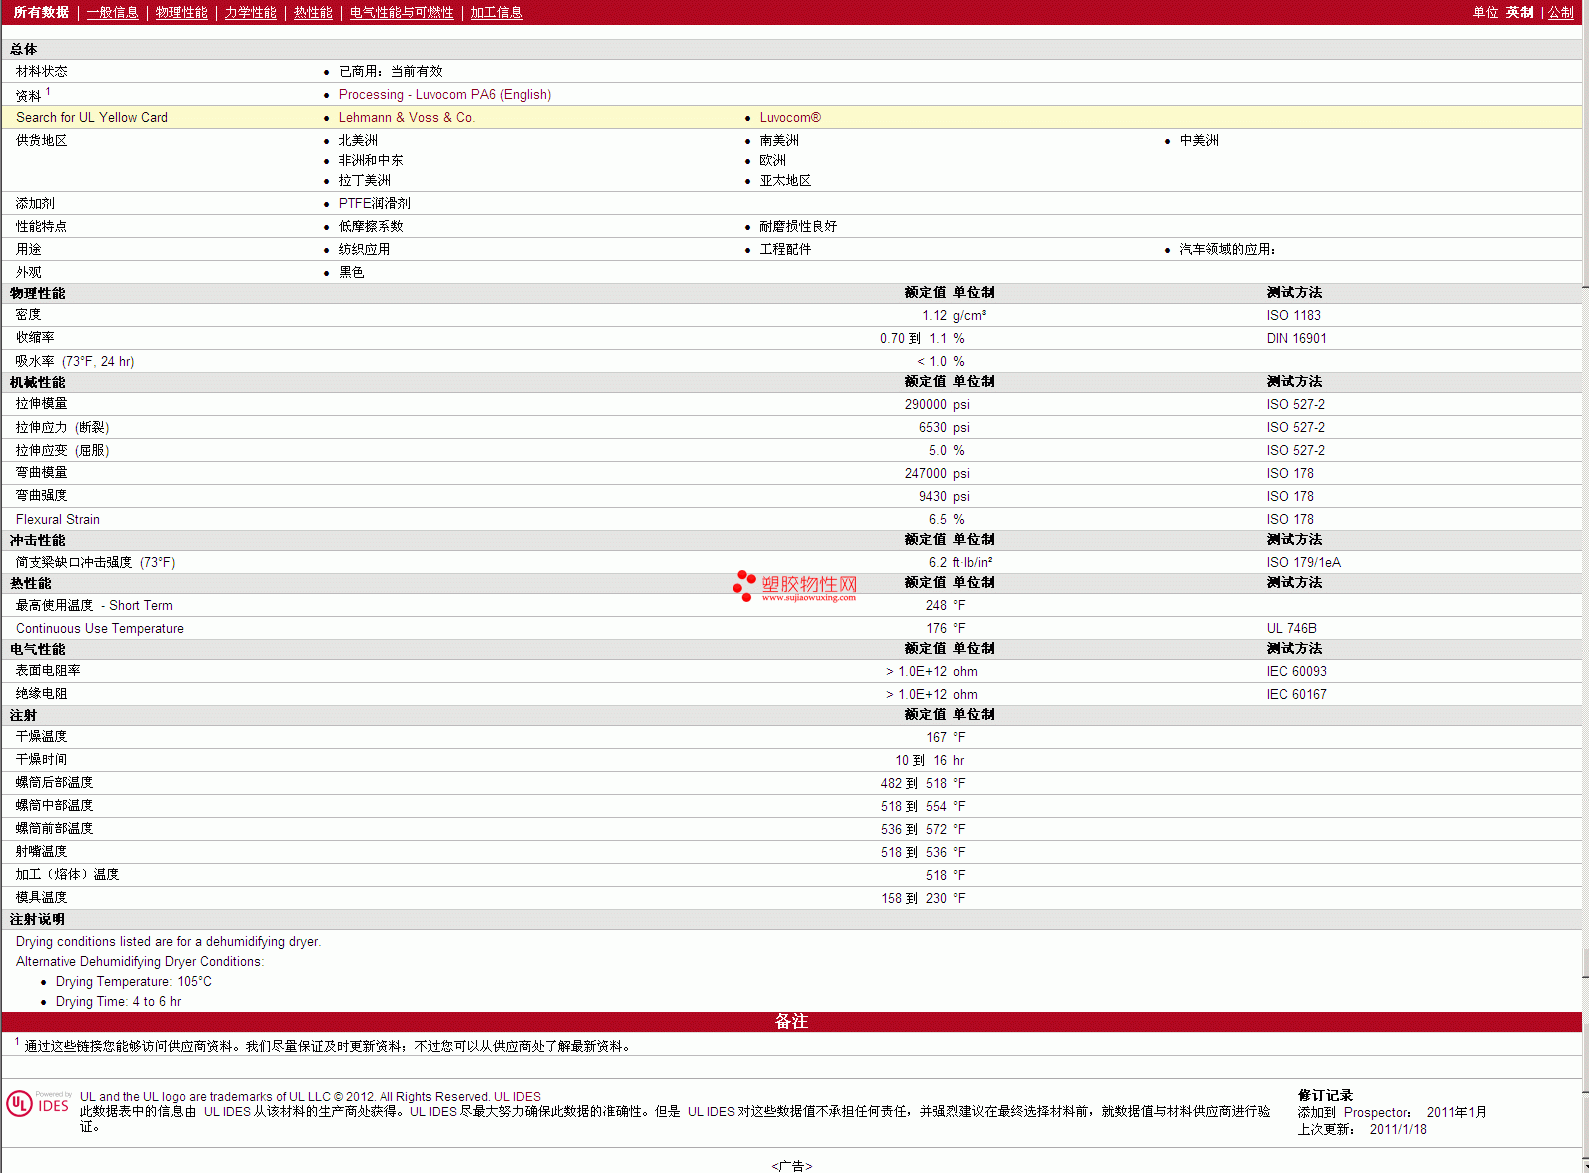The image size is (1589, 1173).
Task: Click Search for UL Yellow Card
Action: pyautogui.click(x=92, y=117)
